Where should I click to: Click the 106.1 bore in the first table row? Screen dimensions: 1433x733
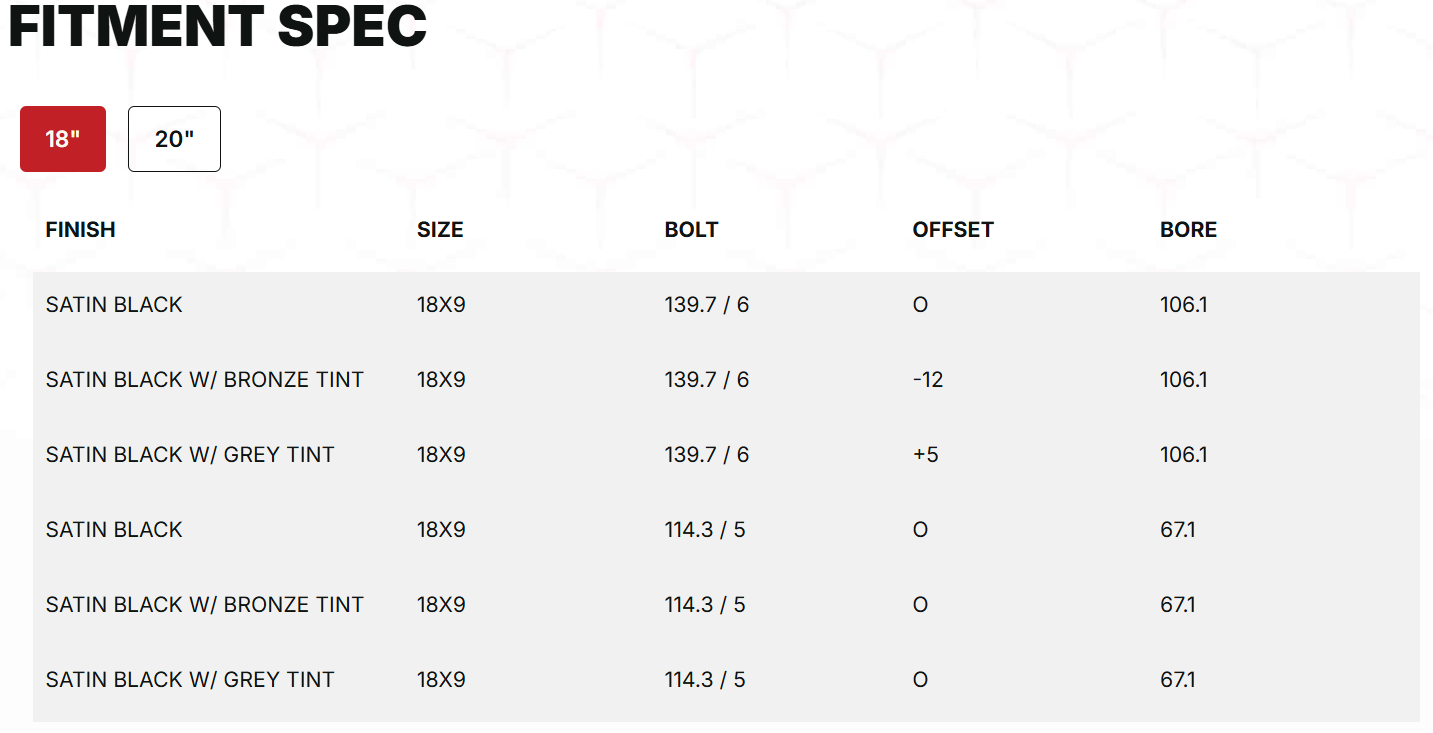click(1184, 305)
